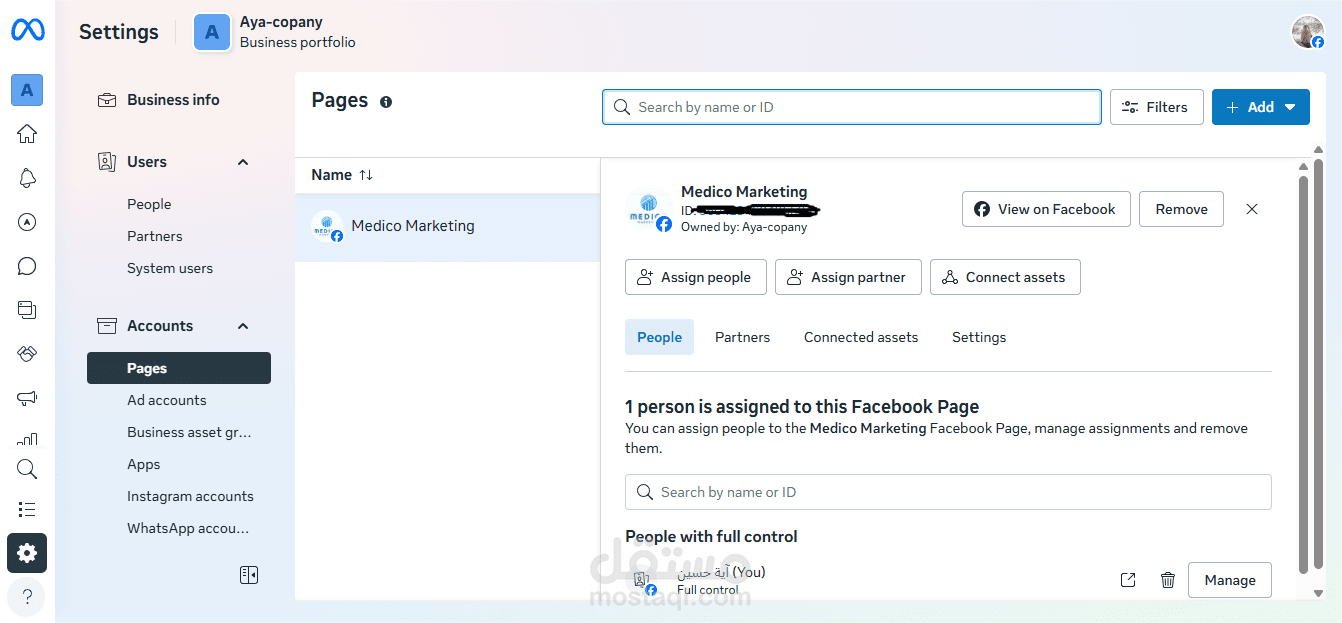The height and width of the screenshot is (623, 1342).
Task: Collapse the settings navigation panel icon
Action: pyautogui.click(x=249, y=575)
